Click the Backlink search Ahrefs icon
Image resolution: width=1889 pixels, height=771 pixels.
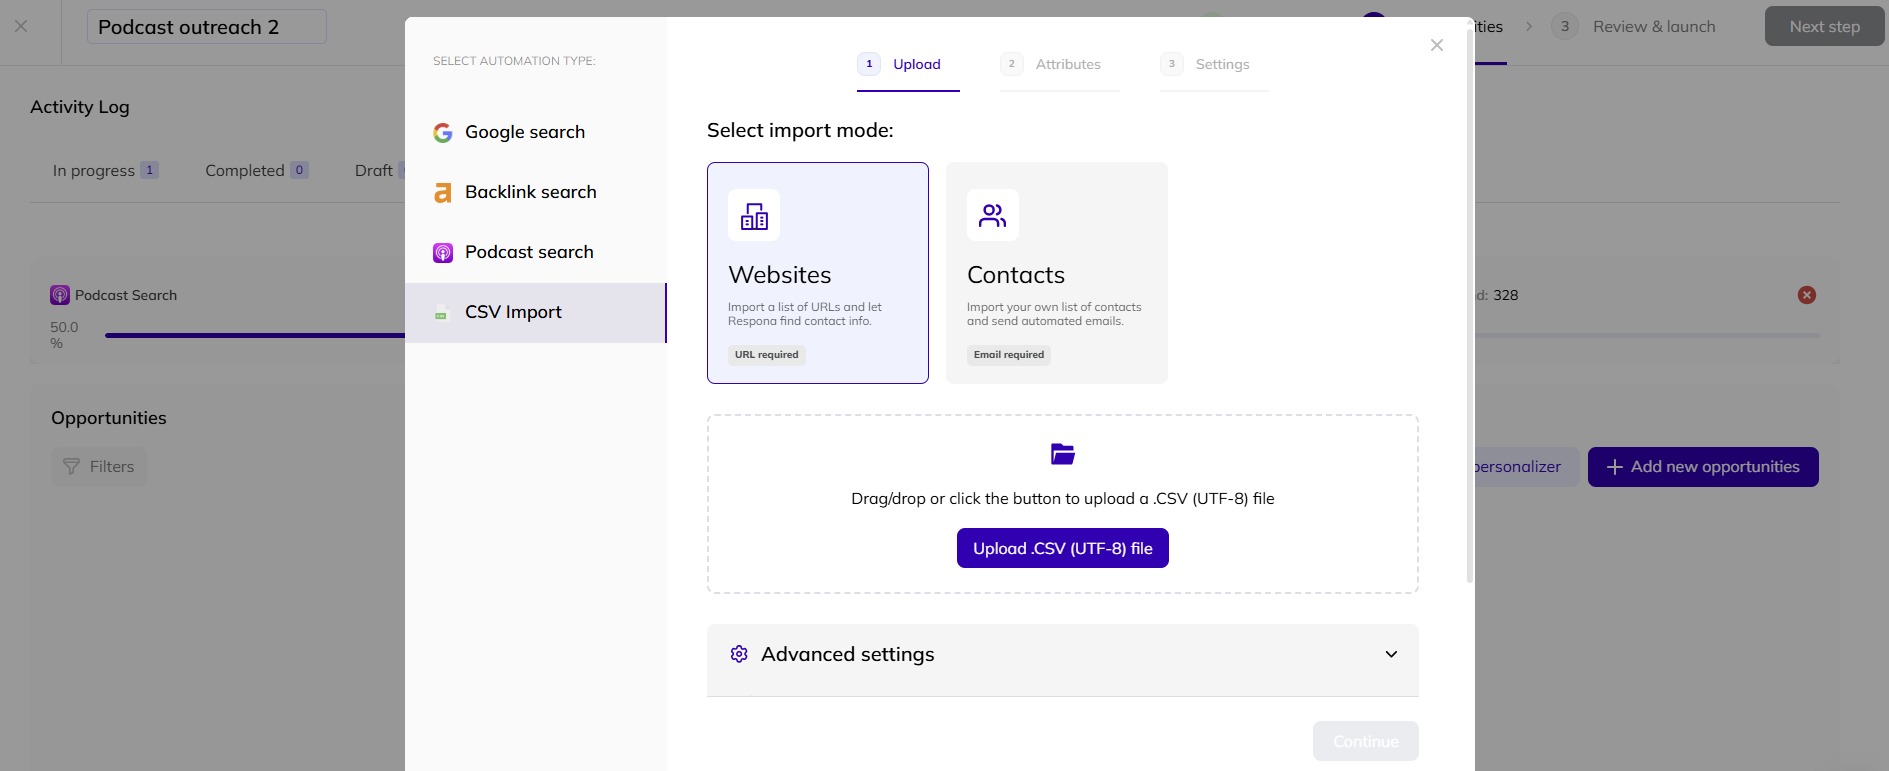[442, 193]
